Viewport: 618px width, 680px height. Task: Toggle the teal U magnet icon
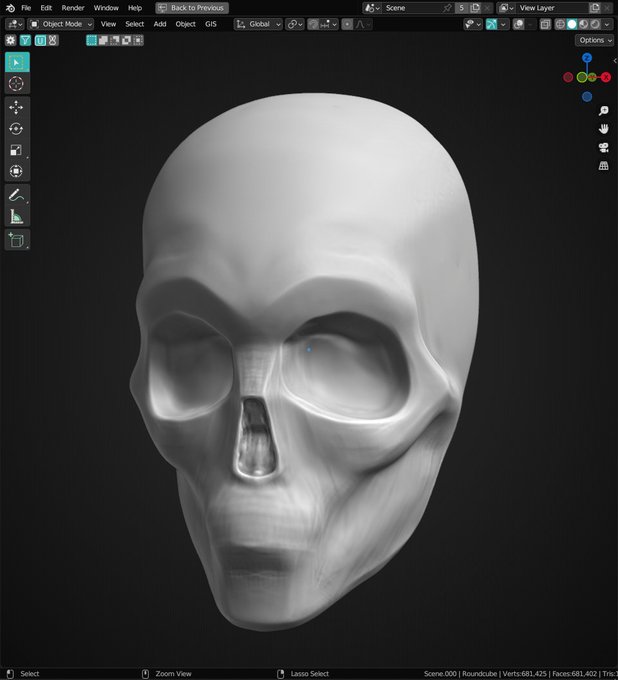pos(40,40)
